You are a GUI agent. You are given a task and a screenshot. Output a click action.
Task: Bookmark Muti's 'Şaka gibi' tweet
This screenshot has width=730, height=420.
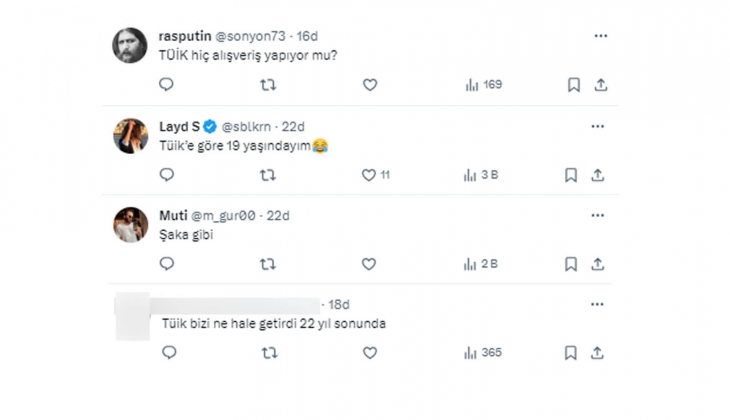pyautogui.click(x=571, y=264)
